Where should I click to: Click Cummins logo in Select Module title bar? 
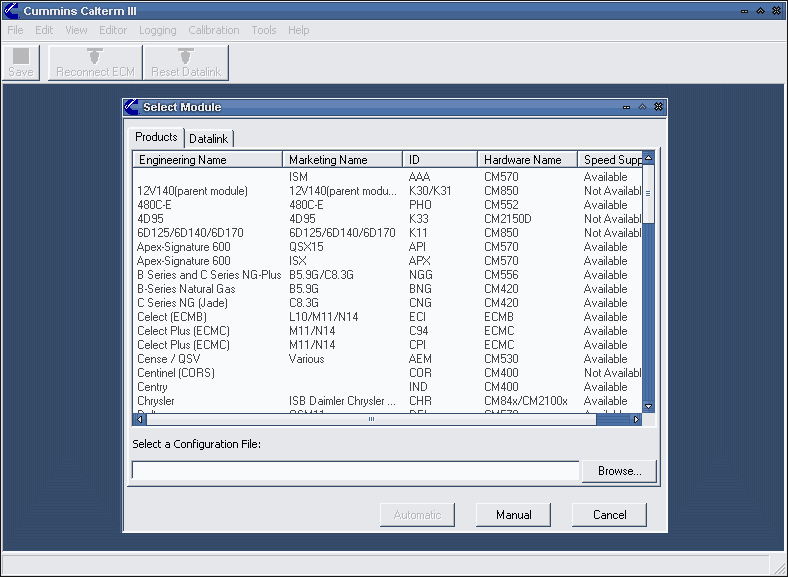pos(131,107)
